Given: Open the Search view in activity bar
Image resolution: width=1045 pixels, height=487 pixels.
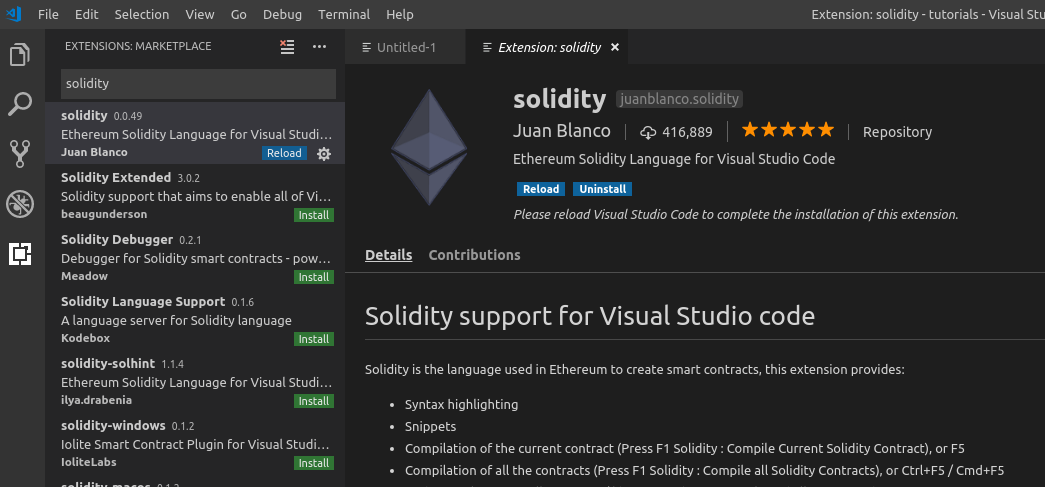Looking at the screenshot, I should [20, 103].
